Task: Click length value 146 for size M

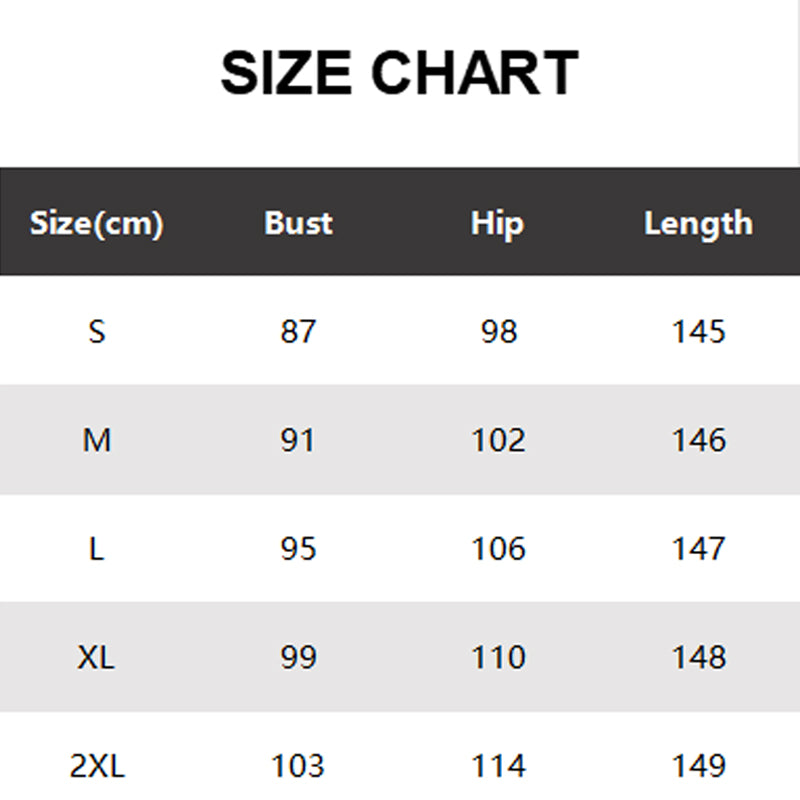Action: coord(698,440)
